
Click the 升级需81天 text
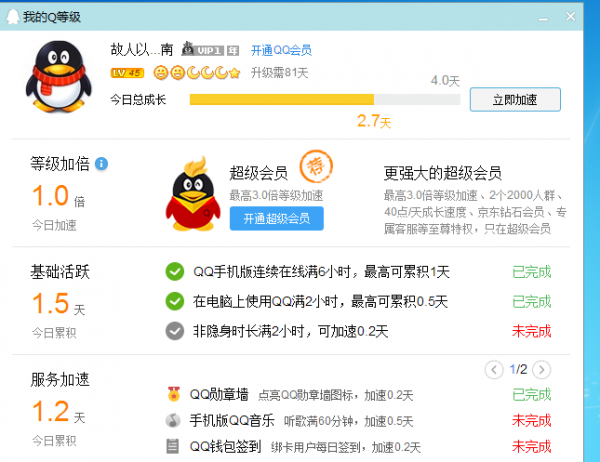tap(279, 73)
